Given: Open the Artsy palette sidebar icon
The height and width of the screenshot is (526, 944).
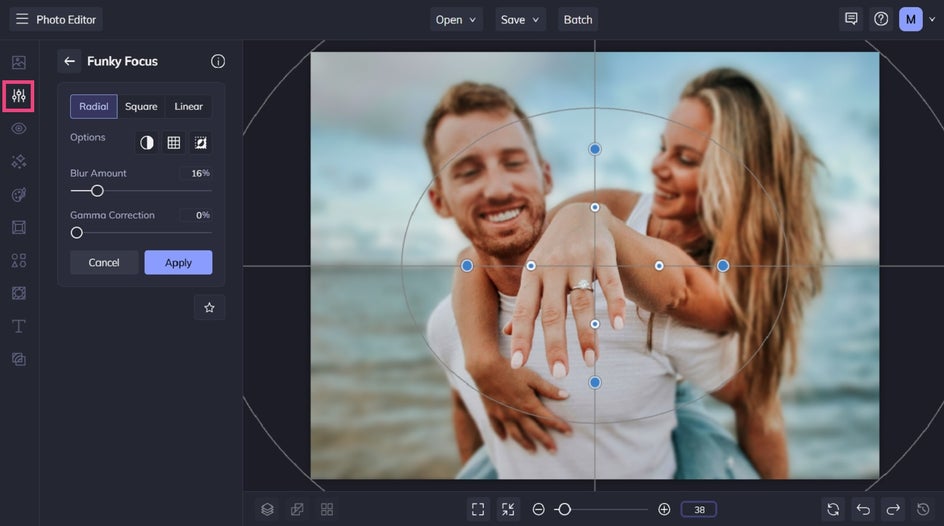Looking at the screenshot, I should (x=19, y=194).
